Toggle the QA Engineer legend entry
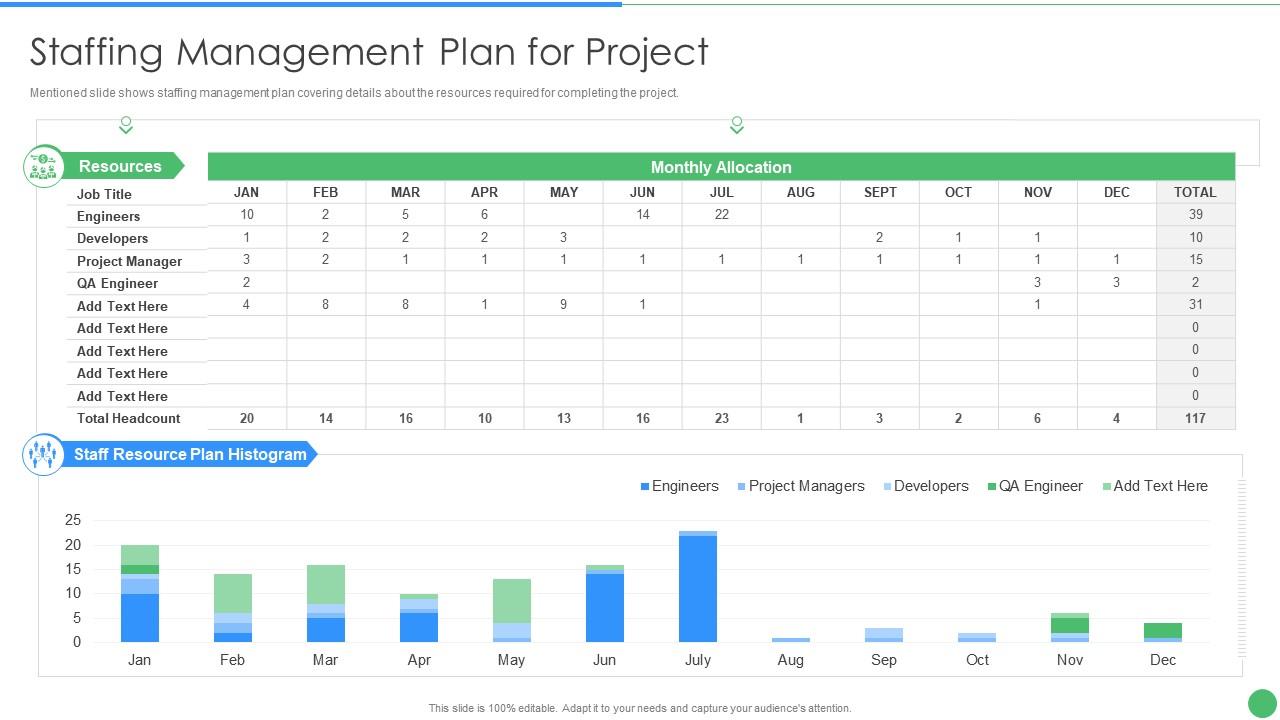 coord(1040,486)
